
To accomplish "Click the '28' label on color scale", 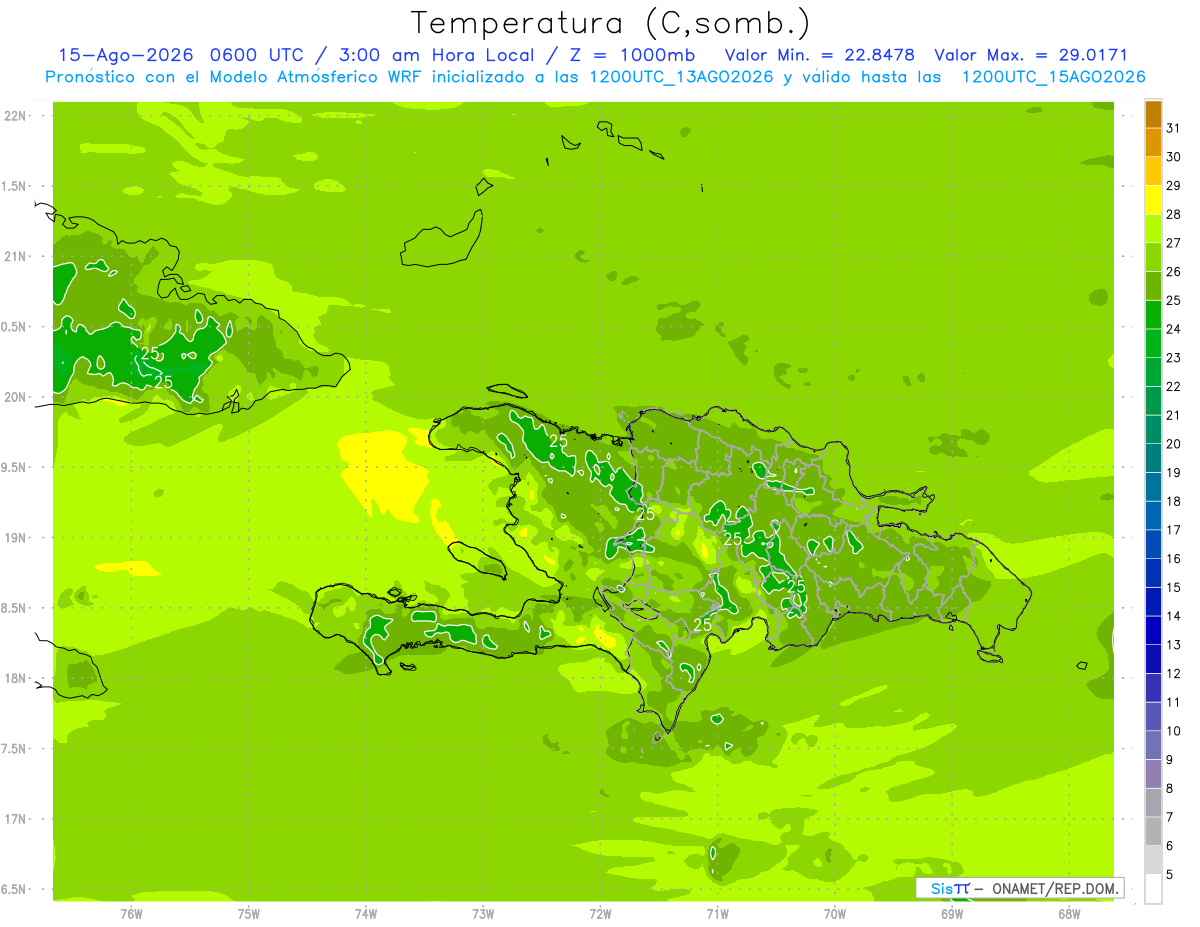I will pyautogui.click(x=1174, y=214).
